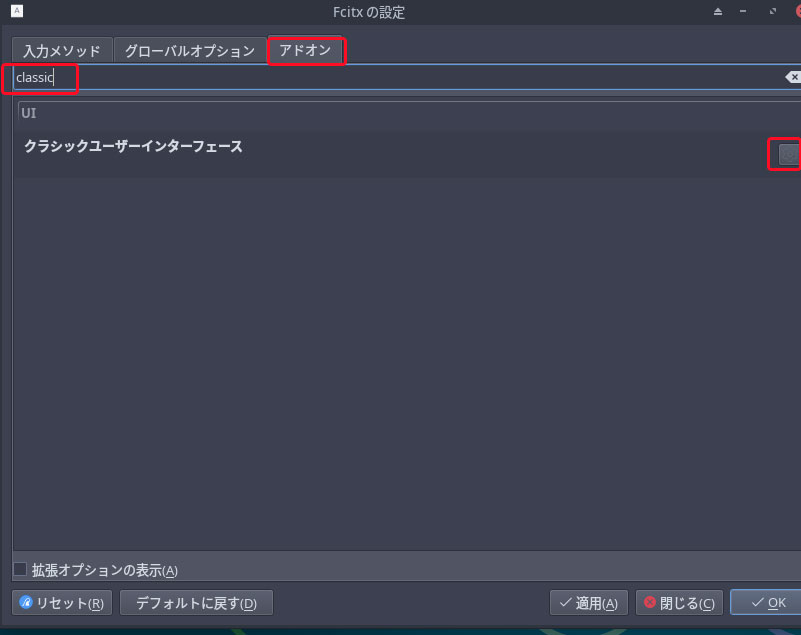Click the UI category header

point(409,113)
